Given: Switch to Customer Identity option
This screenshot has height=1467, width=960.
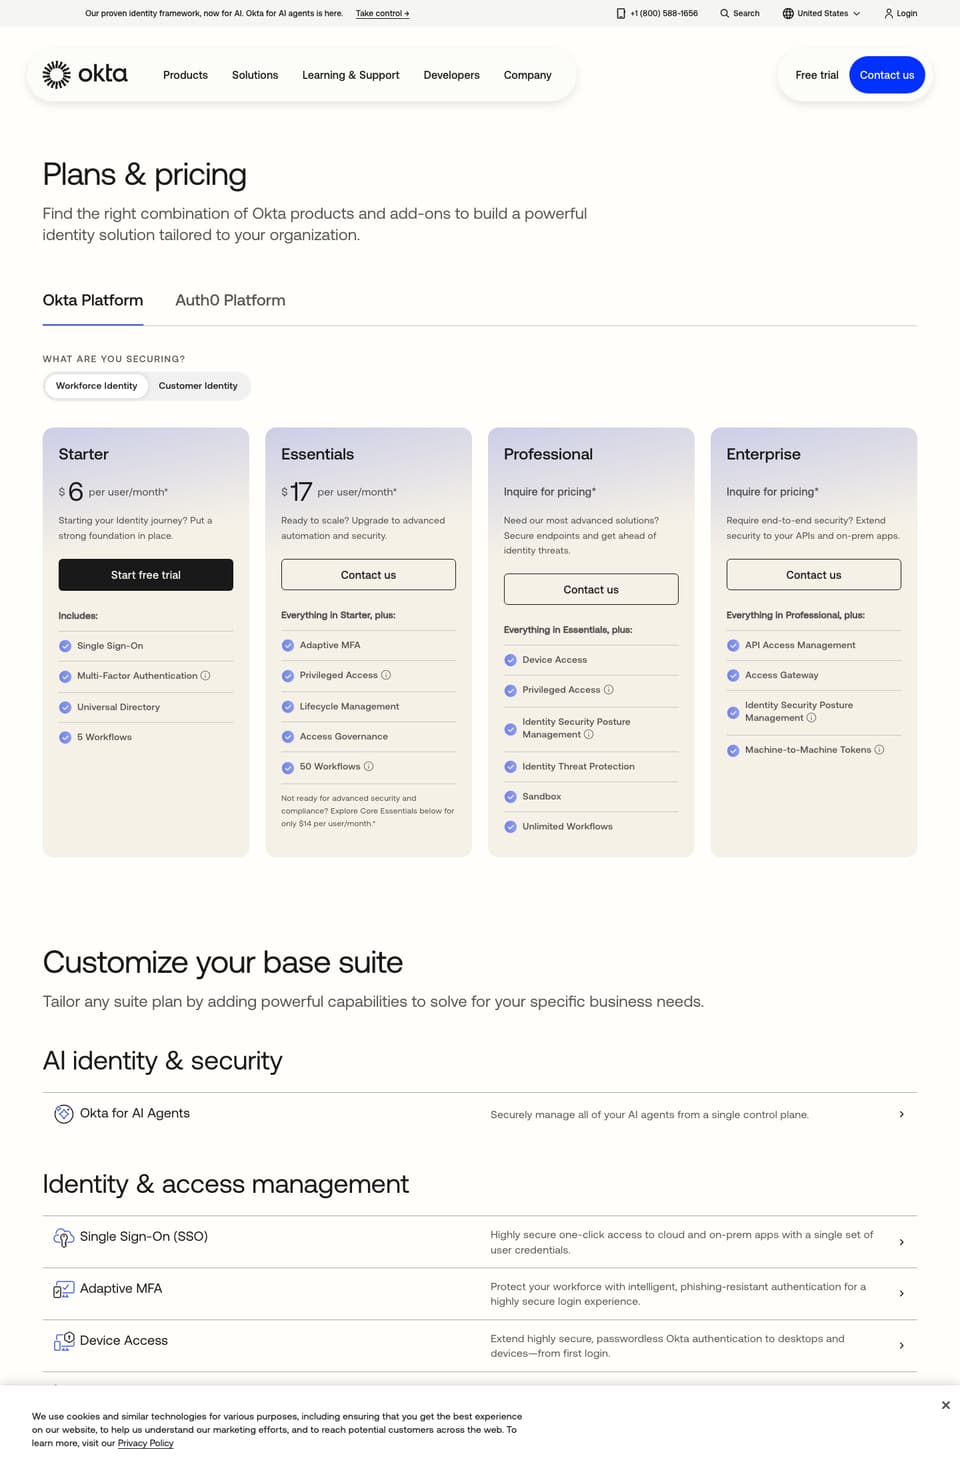Looking at the screenshot, I should (x=198, y=386).
